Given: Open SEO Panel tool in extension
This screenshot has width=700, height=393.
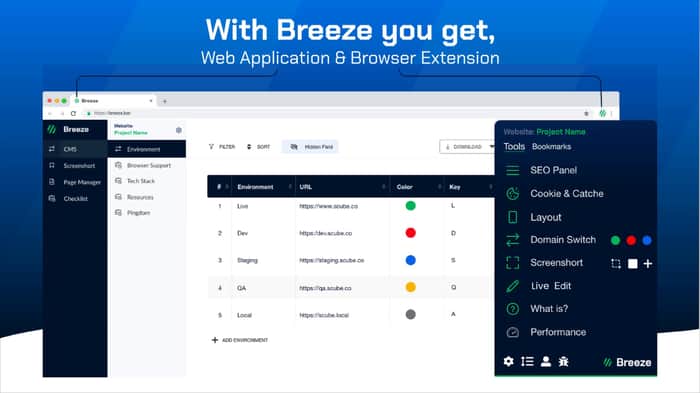Looking at the screenshot, I should point(554,170).
